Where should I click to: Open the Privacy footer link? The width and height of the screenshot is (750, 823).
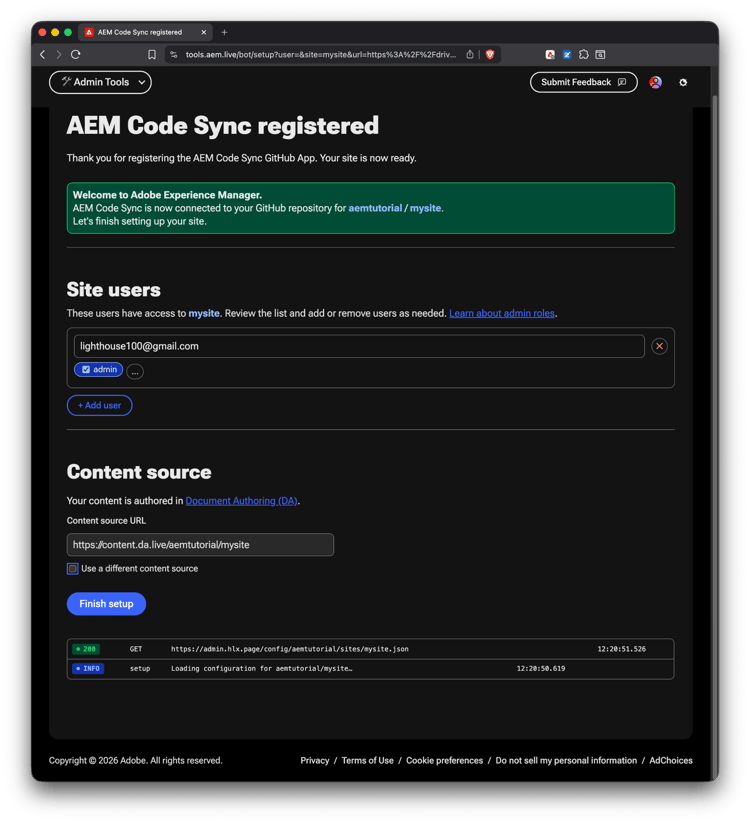314,761
